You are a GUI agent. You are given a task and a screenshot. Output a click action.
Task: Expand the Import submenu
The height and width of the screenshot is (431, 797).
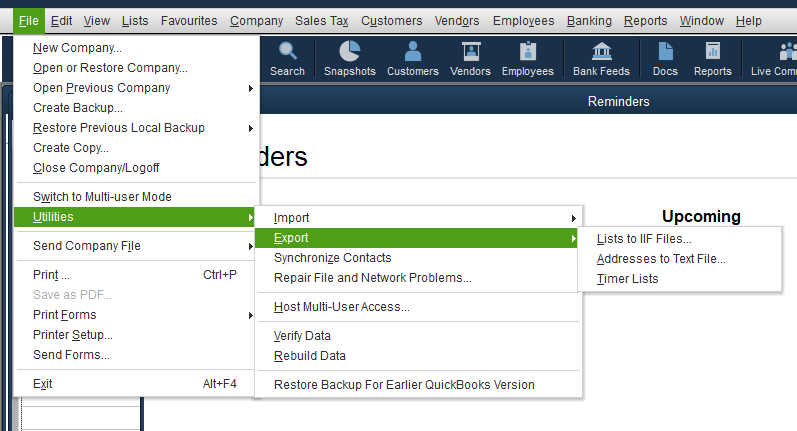(x=291, y=218)
